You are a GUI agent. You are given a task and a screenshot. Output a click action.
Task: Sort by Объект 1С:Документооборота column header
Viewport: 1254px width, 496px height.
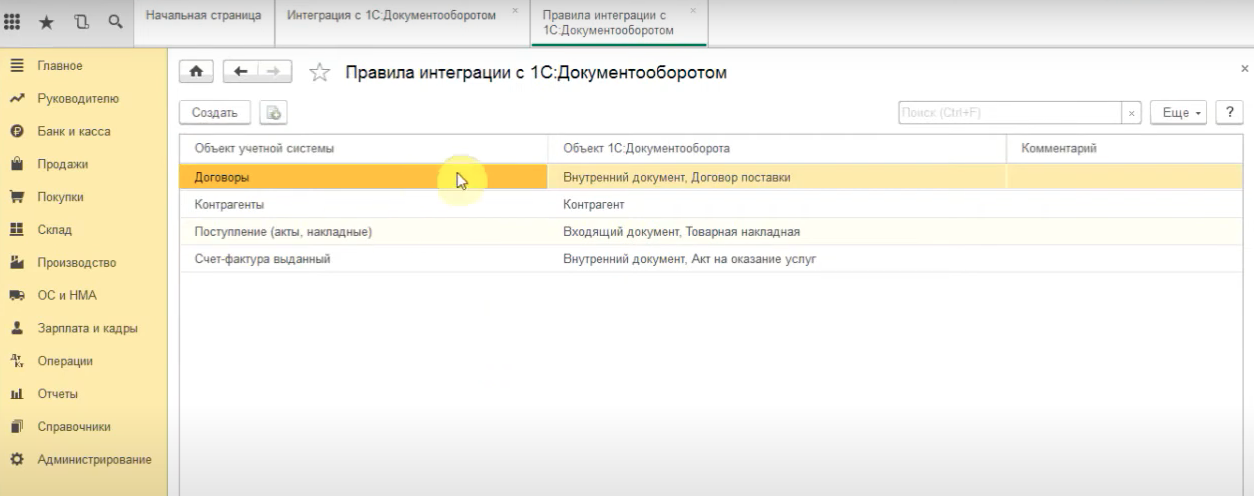(x=777, y=148)
